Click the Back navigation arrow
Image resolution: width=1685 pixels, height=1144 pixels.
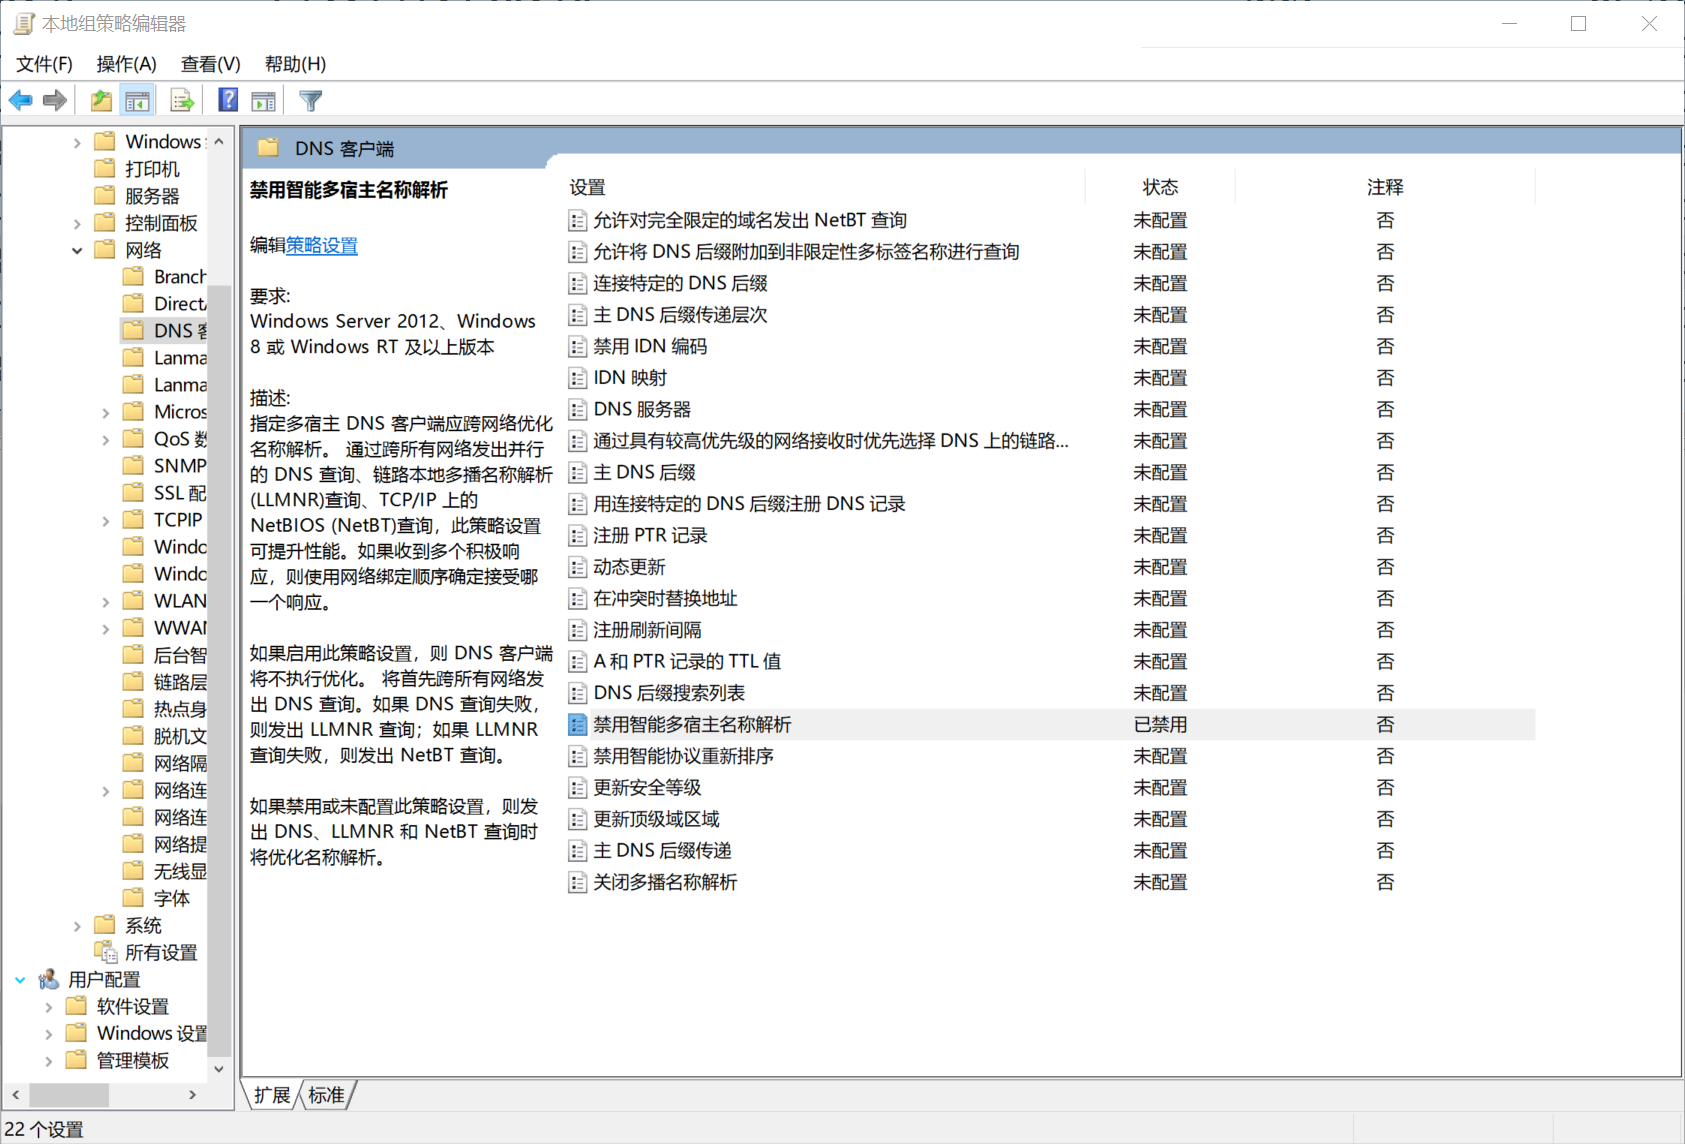(20, 99)
